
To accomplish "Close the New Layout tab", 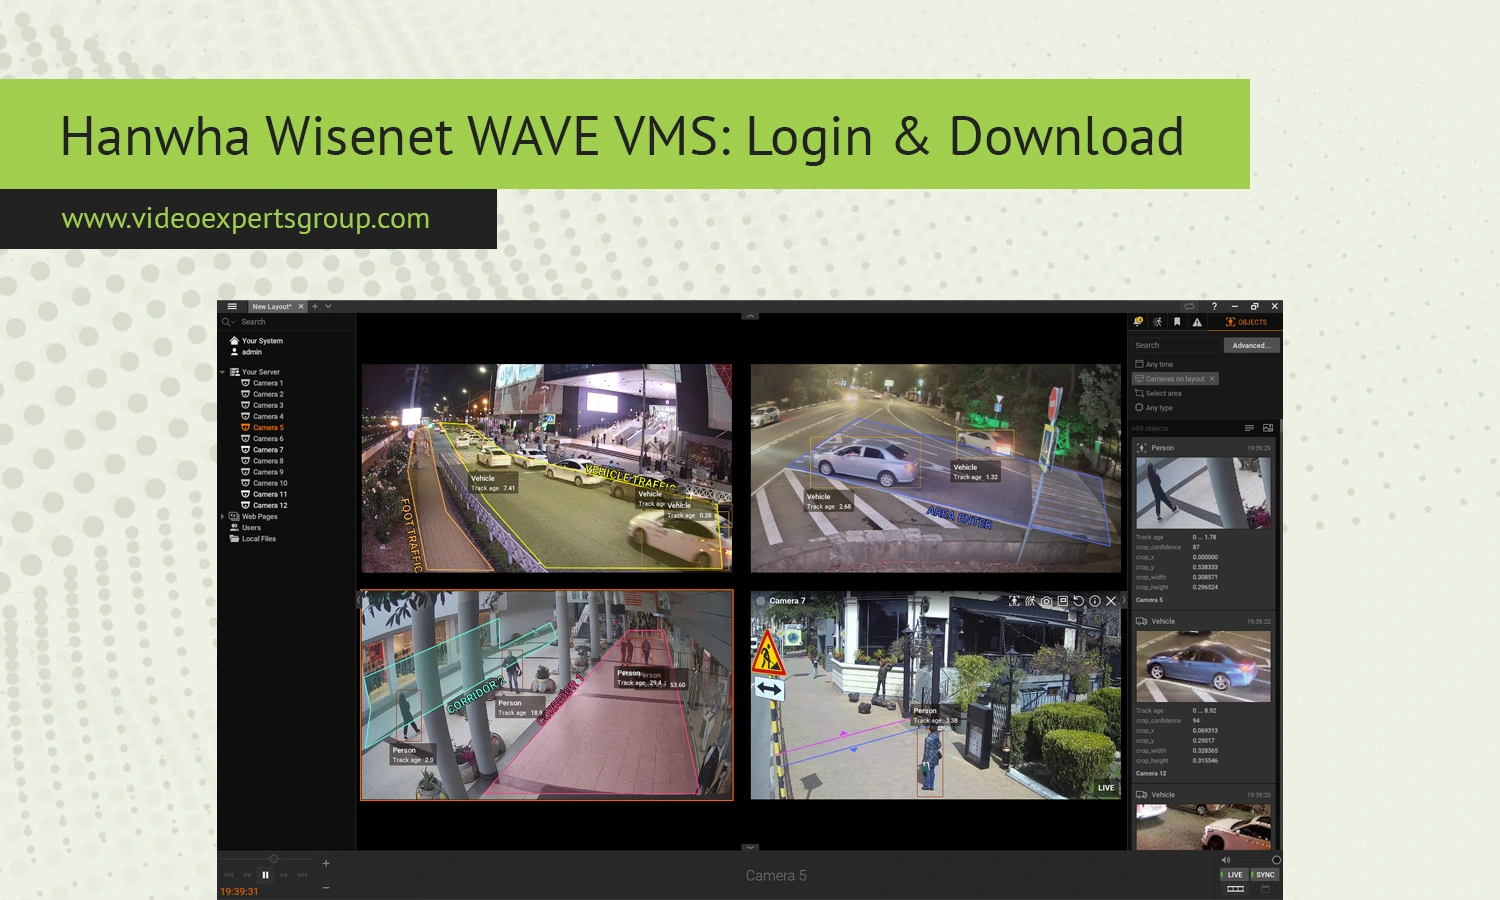I will (x=301, y=307).
